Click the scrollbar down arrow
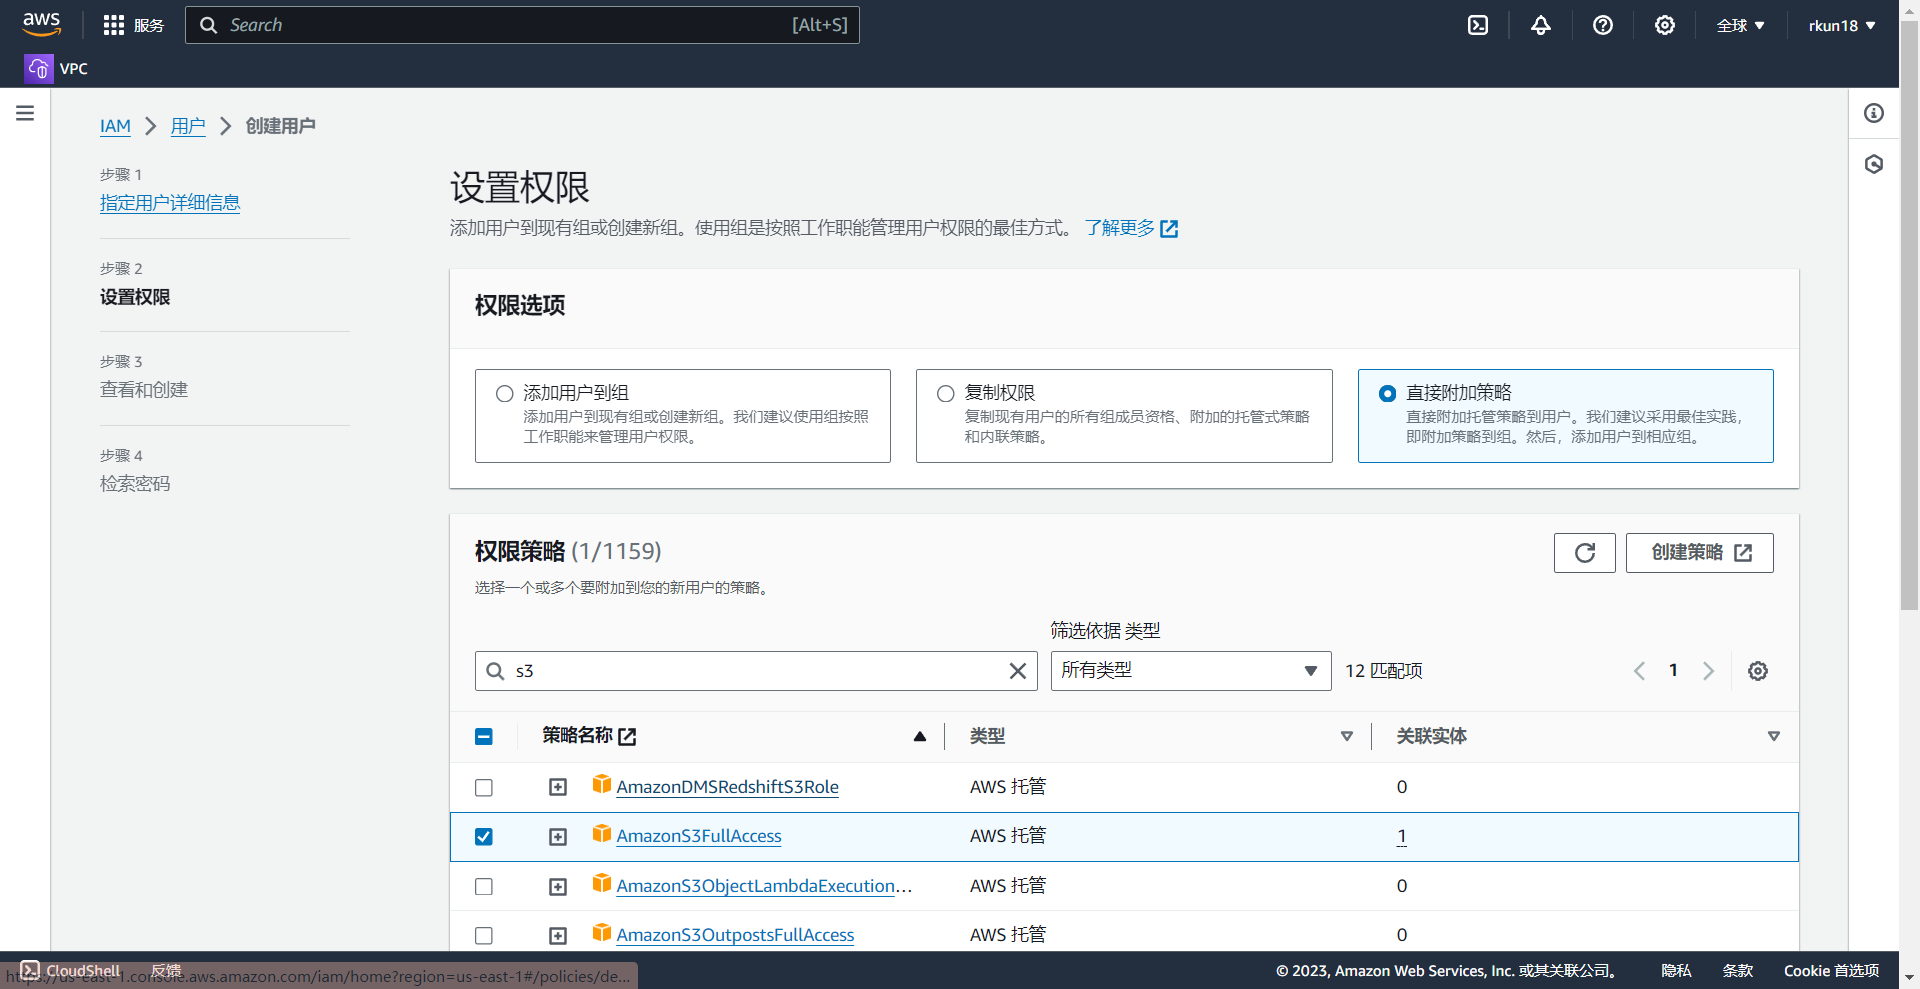This screenshot has height=989, width=1920. coord(1909,977)
